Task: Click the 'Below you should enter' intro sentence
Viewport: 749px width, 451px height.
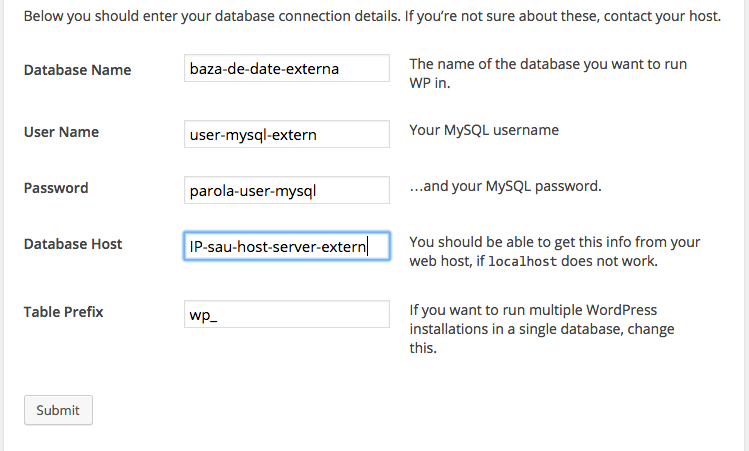Action: click(x=212, y=16)
